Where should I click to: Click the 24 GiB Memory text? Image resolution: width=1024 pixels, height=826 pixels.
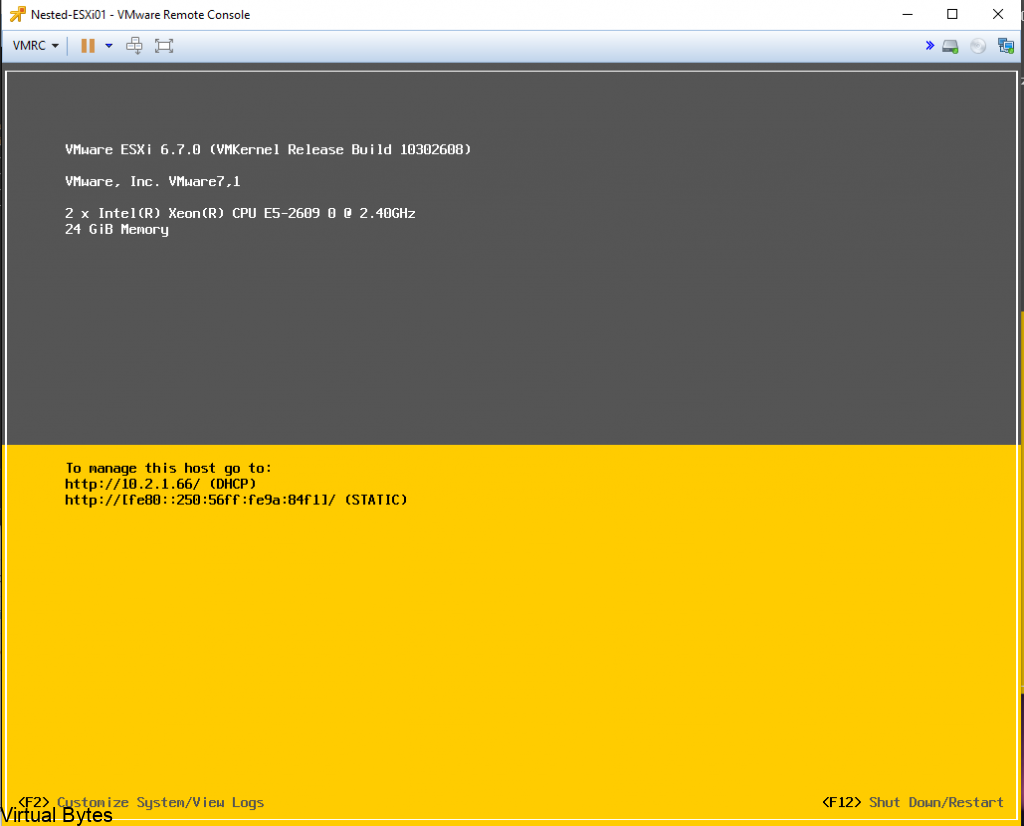click(x=117, y=230)
